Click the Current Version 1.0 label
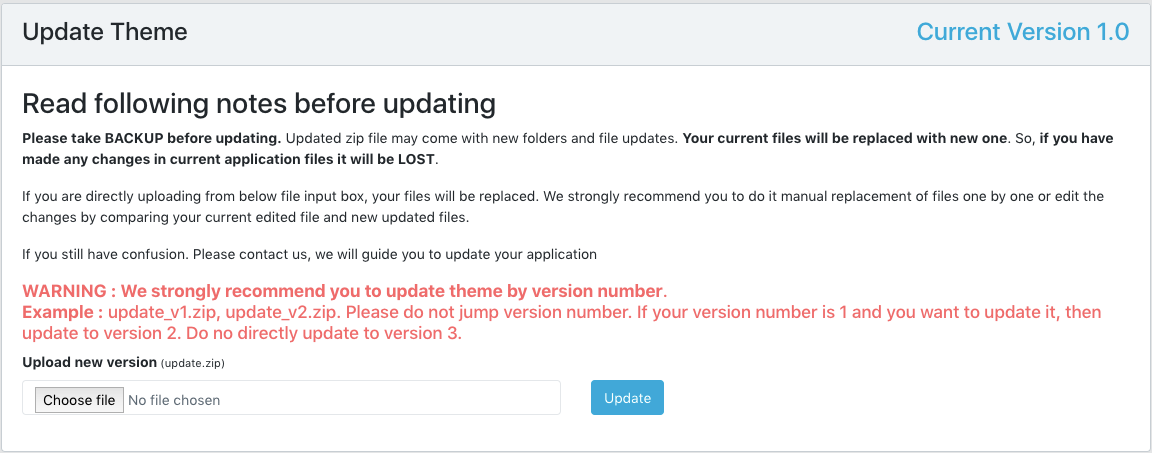 click(1022, 32)
